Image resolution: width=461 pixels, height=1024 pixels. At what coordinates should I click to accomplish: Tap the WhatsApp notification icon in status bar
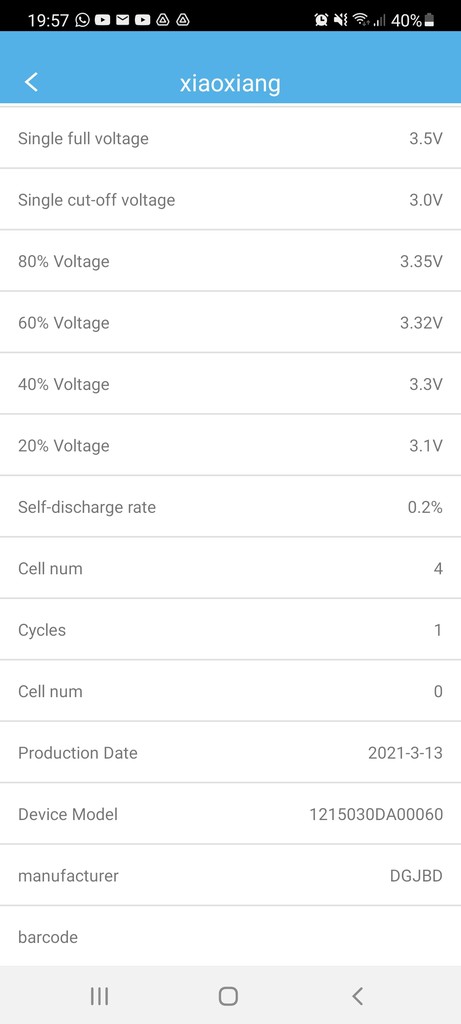click(82, 20)
